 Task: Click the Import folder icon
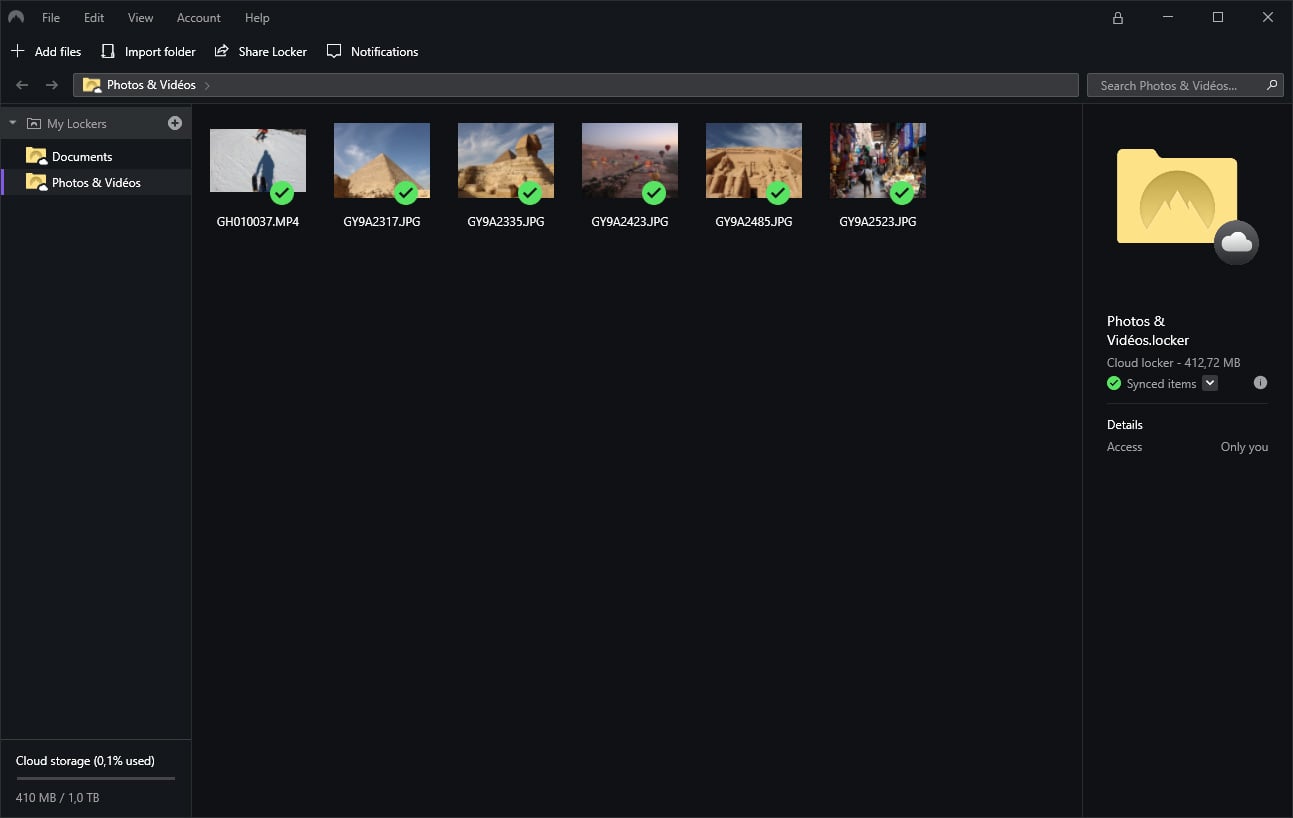pyautogui.click(x=108, y=51)
